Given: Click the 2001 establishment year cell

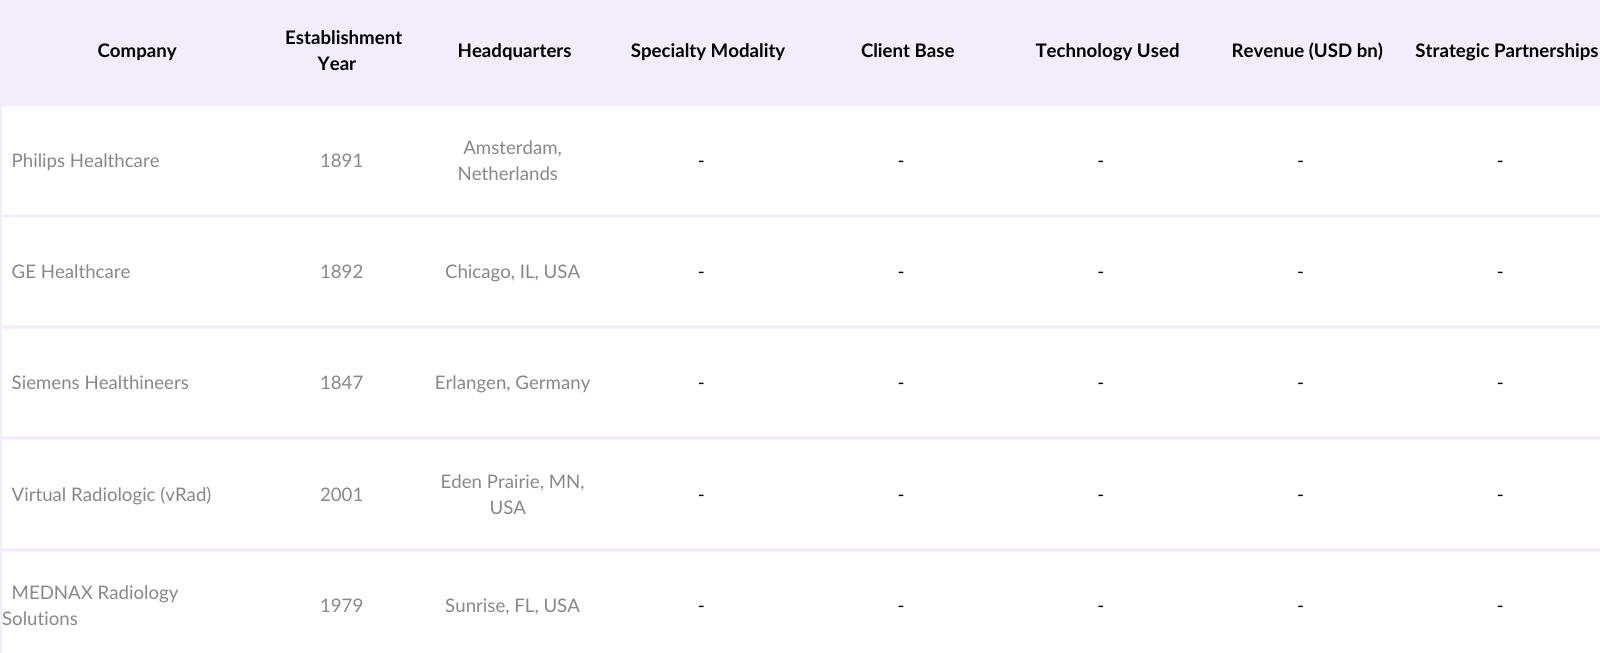Looking at the screenshot, I should click(341, 495).
